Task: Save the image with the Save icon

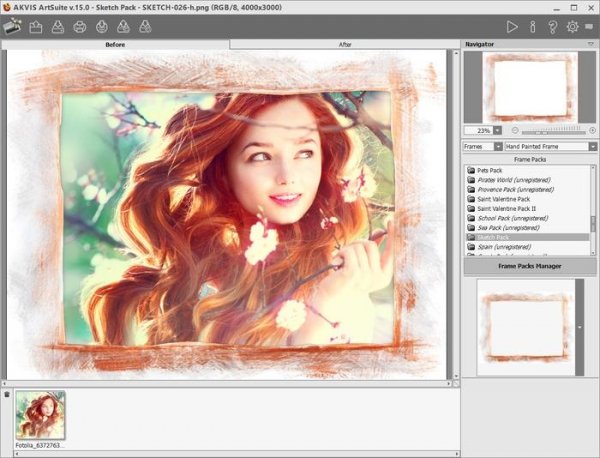Action: pyautogui.click(x=58, y=27)
